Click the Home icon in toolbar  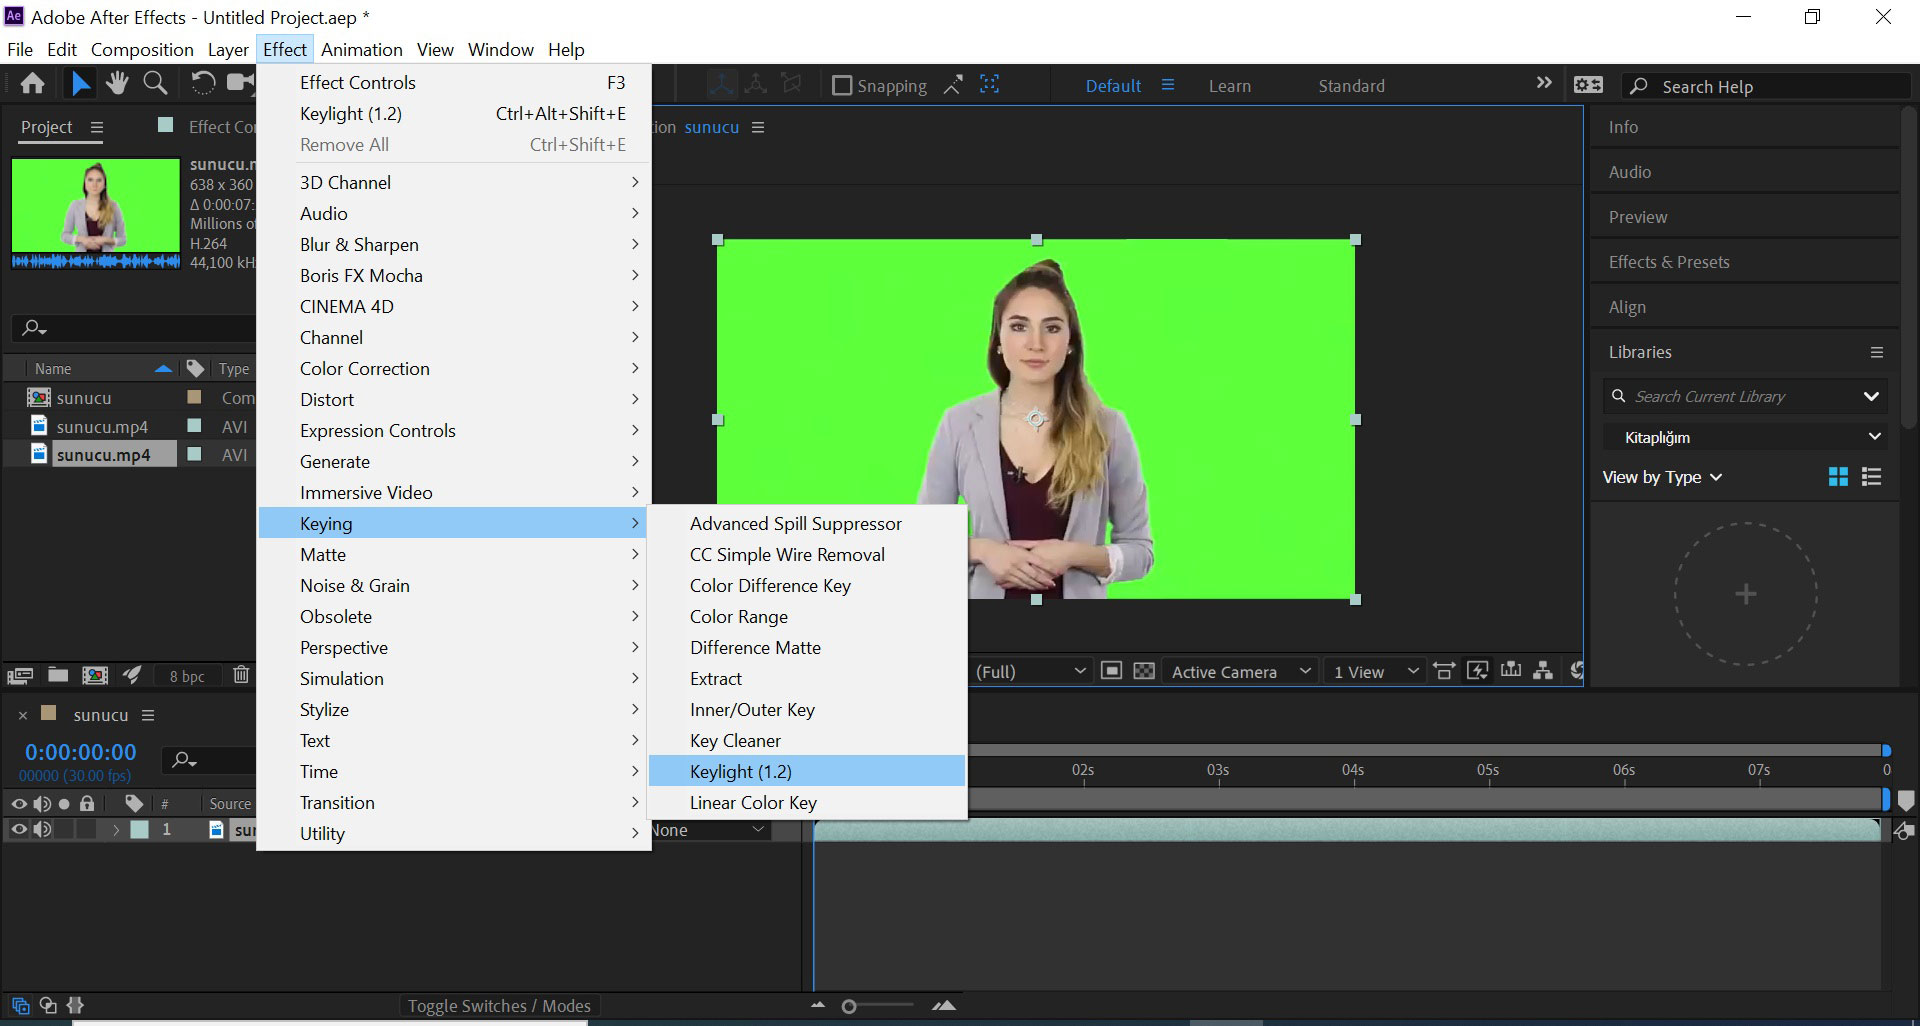pos(32,84)
